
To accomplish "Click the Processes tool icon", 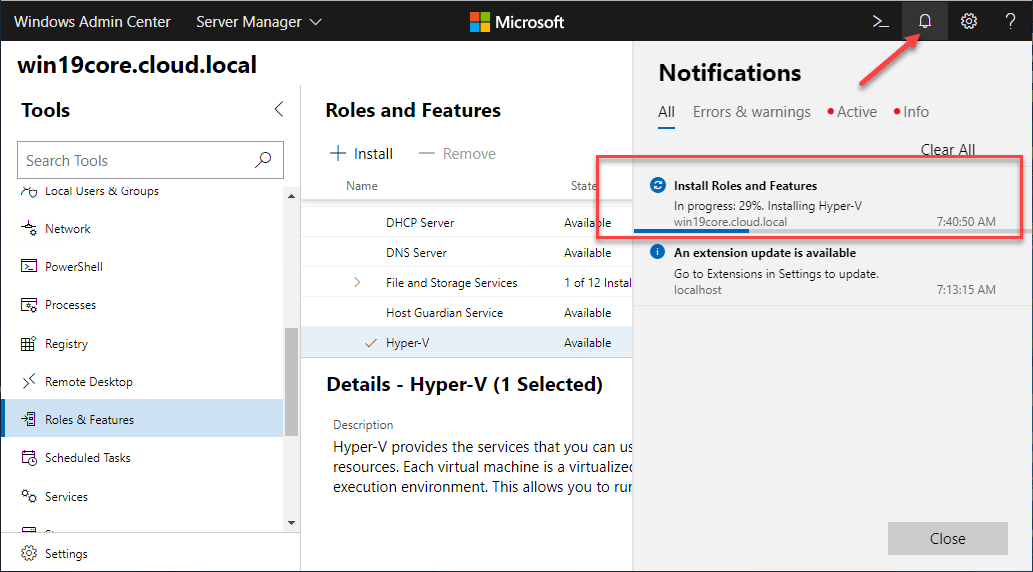I will coord(29,304).
